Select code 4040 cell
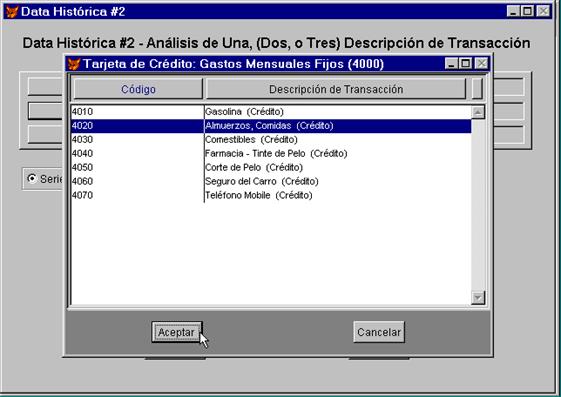Screen dimensions: 561x397 point(137,153)
